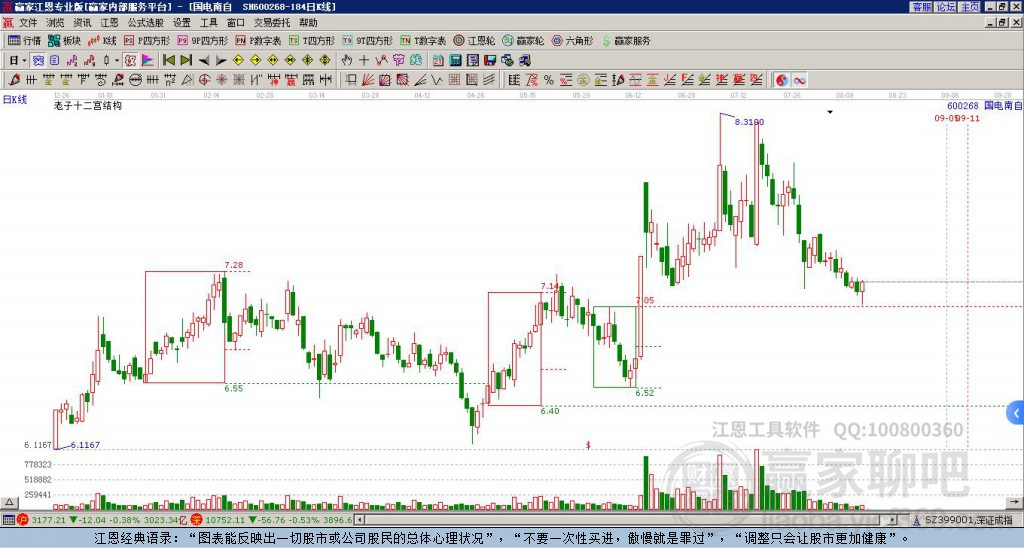Screen dimensions: 1024x548
Task: Open the 设置 menu
Action: (x=182, y=23)
